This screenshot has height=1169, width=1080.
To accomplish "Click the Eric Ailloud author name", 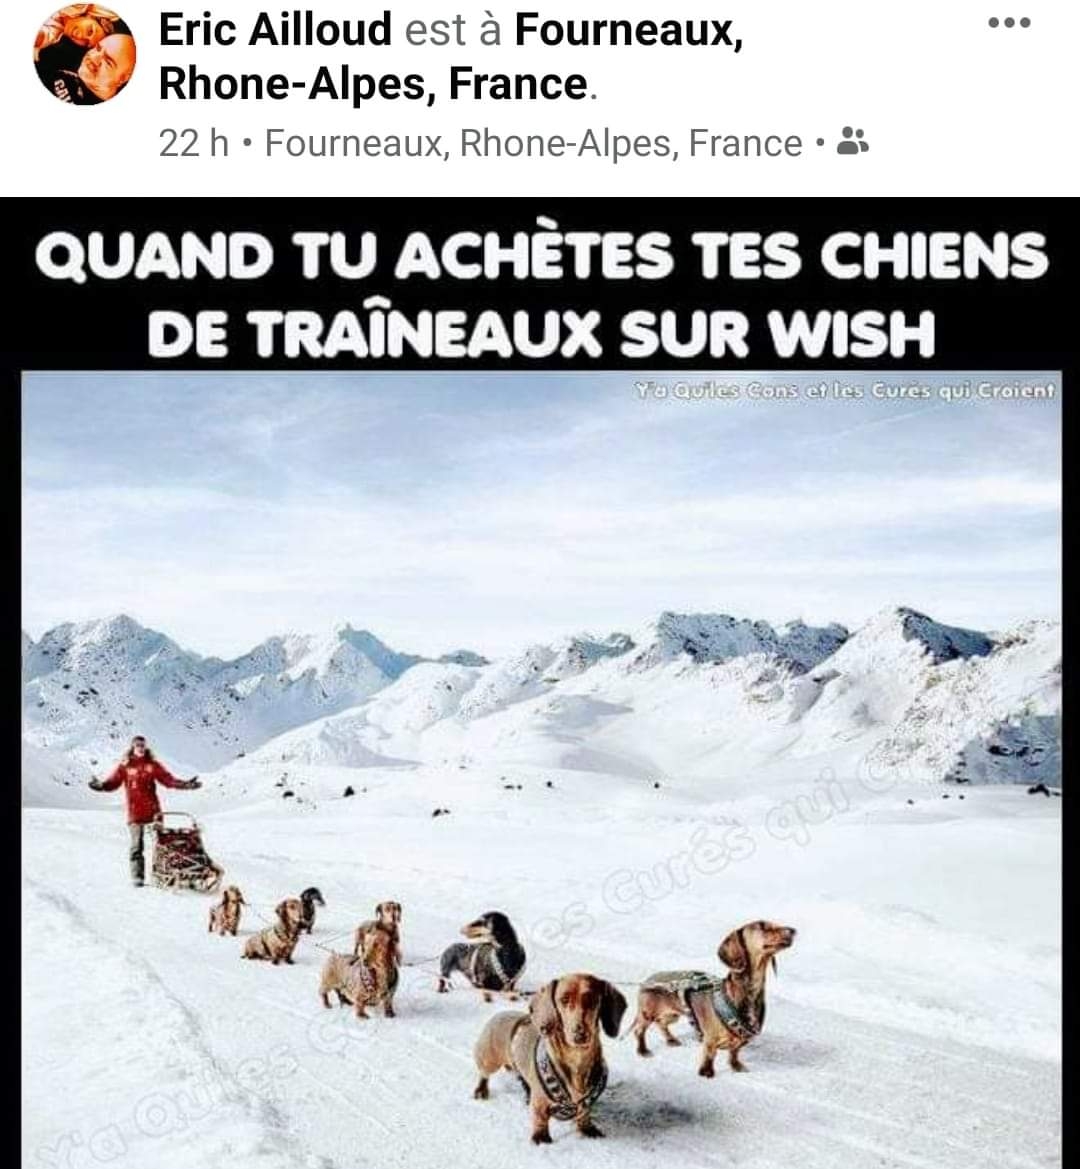I will click(x=275, y=30).
